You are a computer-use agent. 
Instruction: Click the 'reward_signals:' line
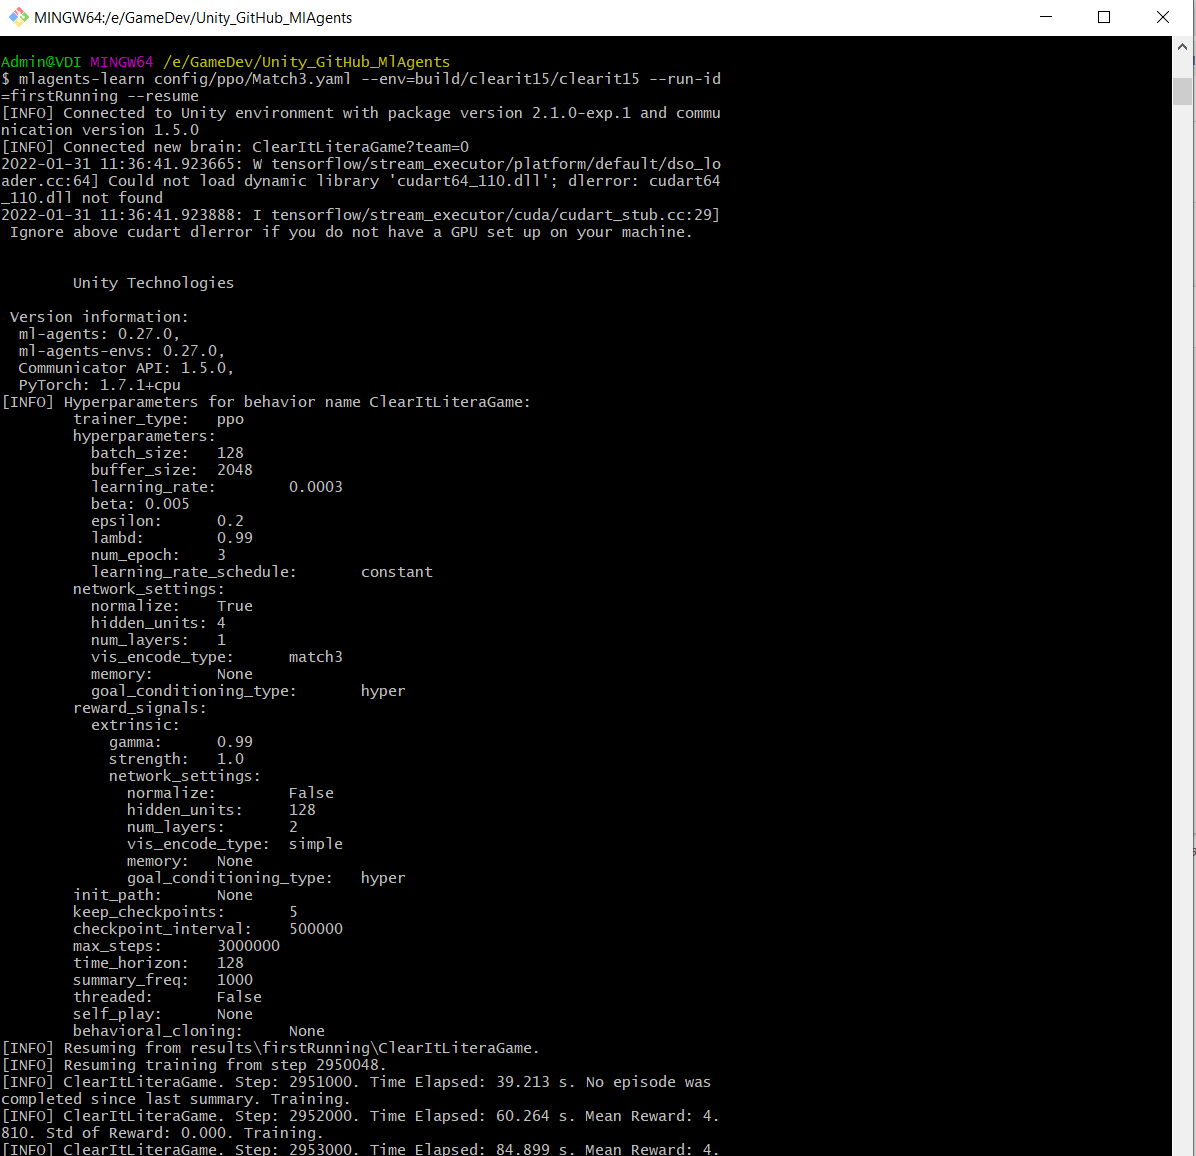pos(140,708)
